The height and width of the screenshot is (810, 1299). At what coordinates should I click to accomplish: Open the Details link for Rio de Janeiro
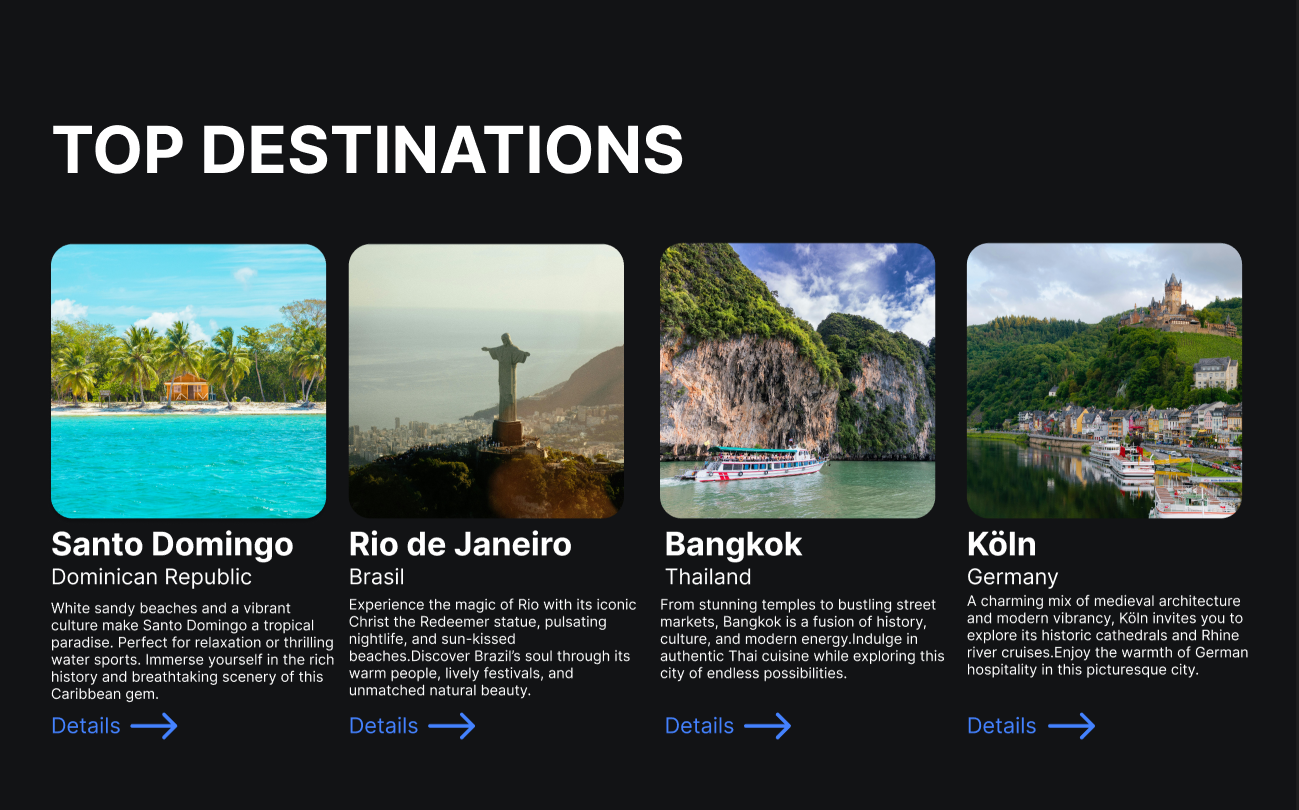384,726
